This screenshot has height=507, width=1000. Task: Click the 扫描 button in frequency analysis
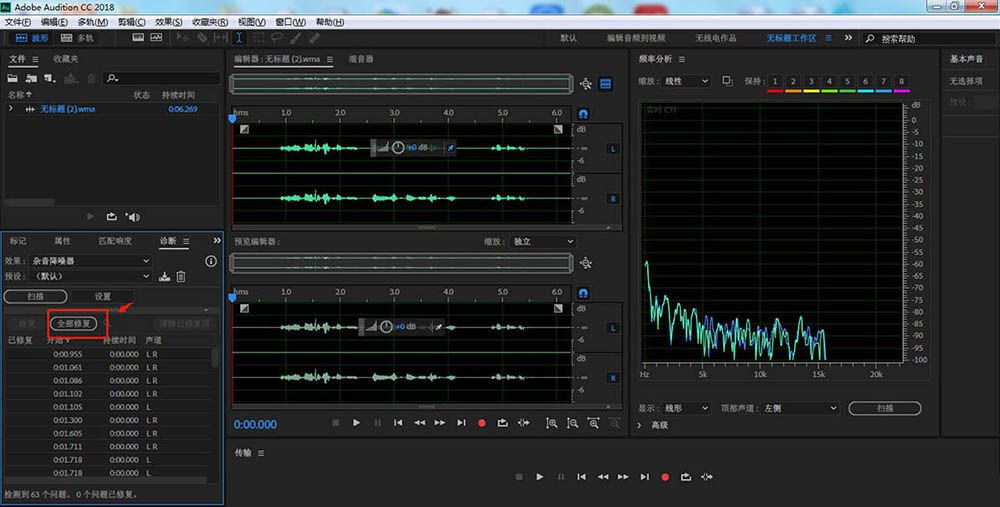[x=884, y=408]
